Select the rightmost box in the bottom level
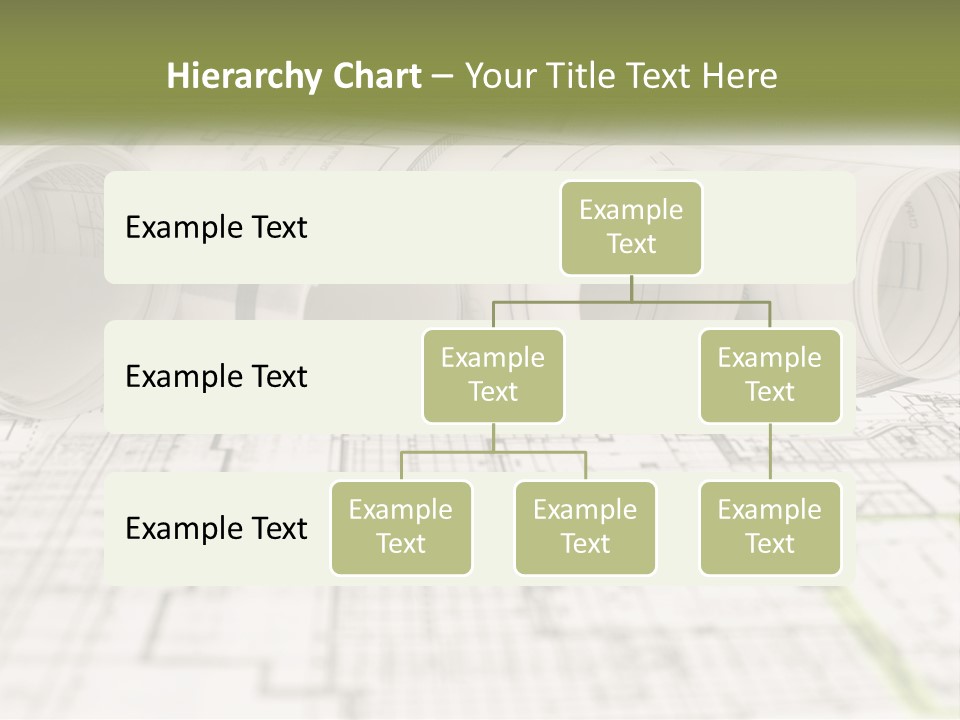The image size is (960, 720). click(x=770, y=527)
